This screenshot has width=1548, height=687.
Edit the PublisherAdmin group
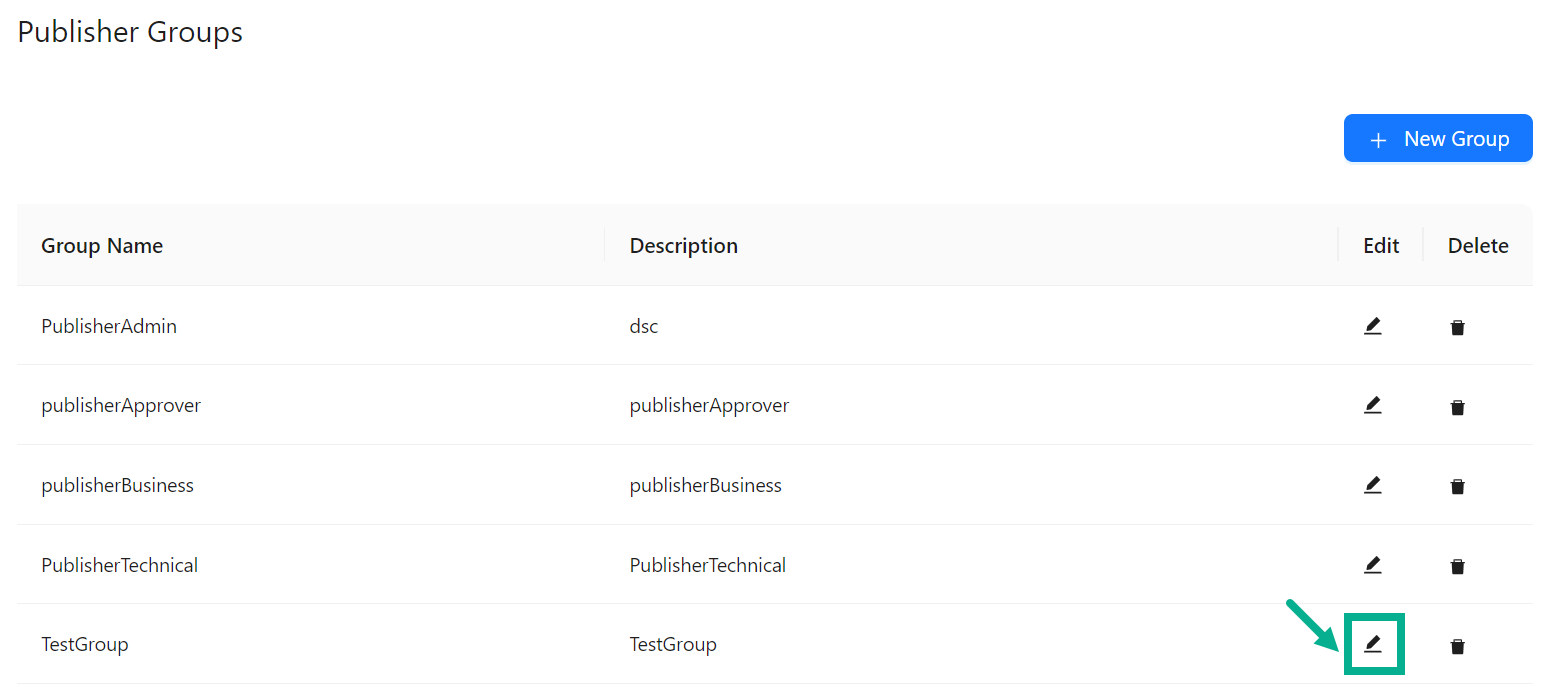(1373, 326)
